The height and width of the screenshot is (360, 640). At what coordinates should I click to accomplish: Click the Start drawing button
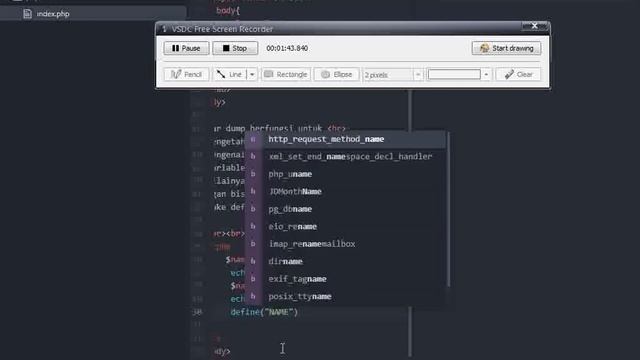506,48
